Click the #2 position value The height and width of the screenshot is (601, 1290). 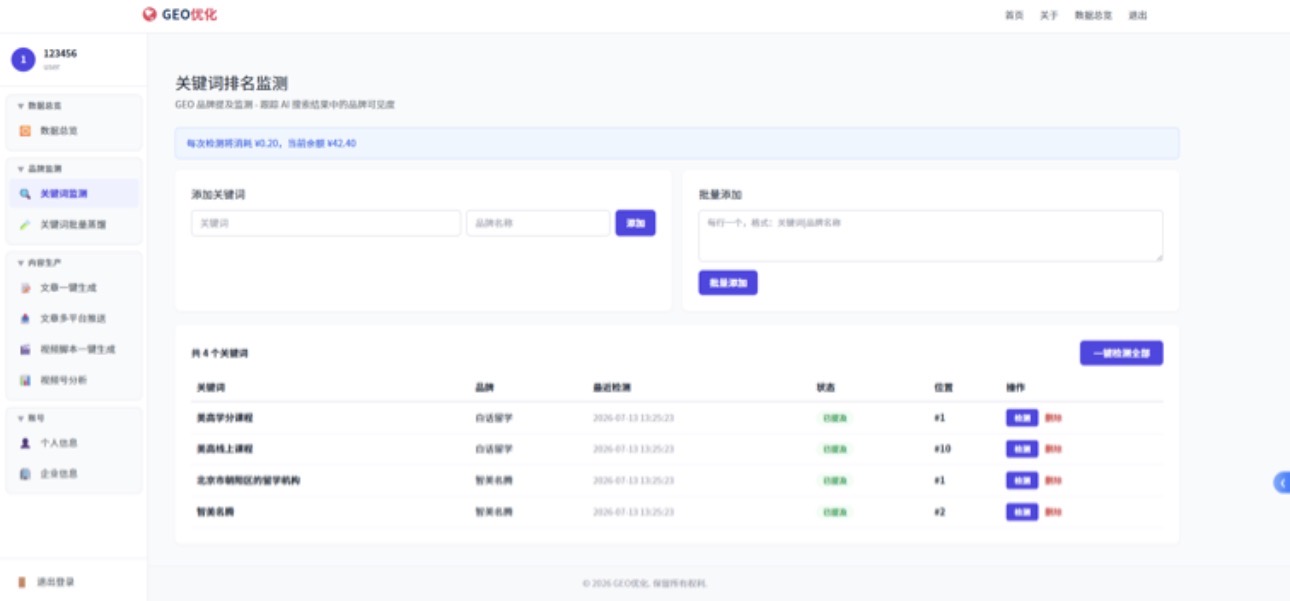[939, 512]
